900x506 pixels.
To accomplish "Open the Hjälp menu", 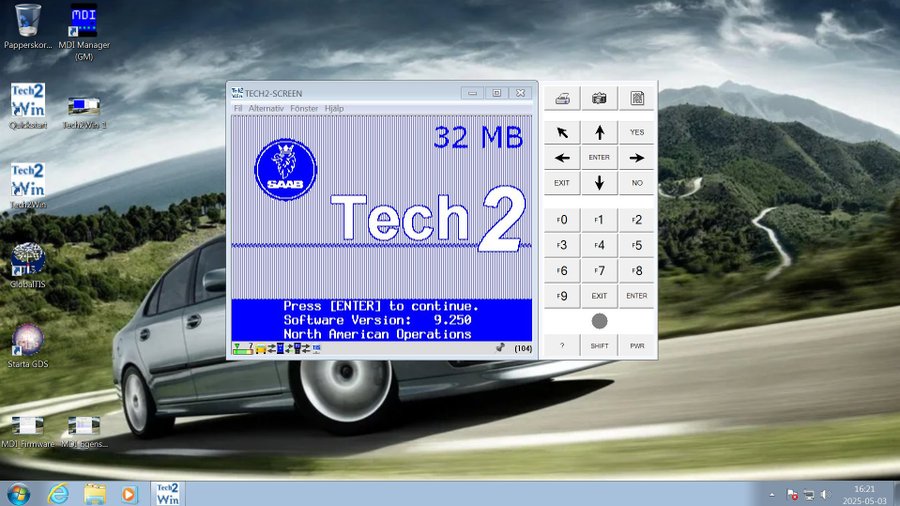I will tap(334, 108).
